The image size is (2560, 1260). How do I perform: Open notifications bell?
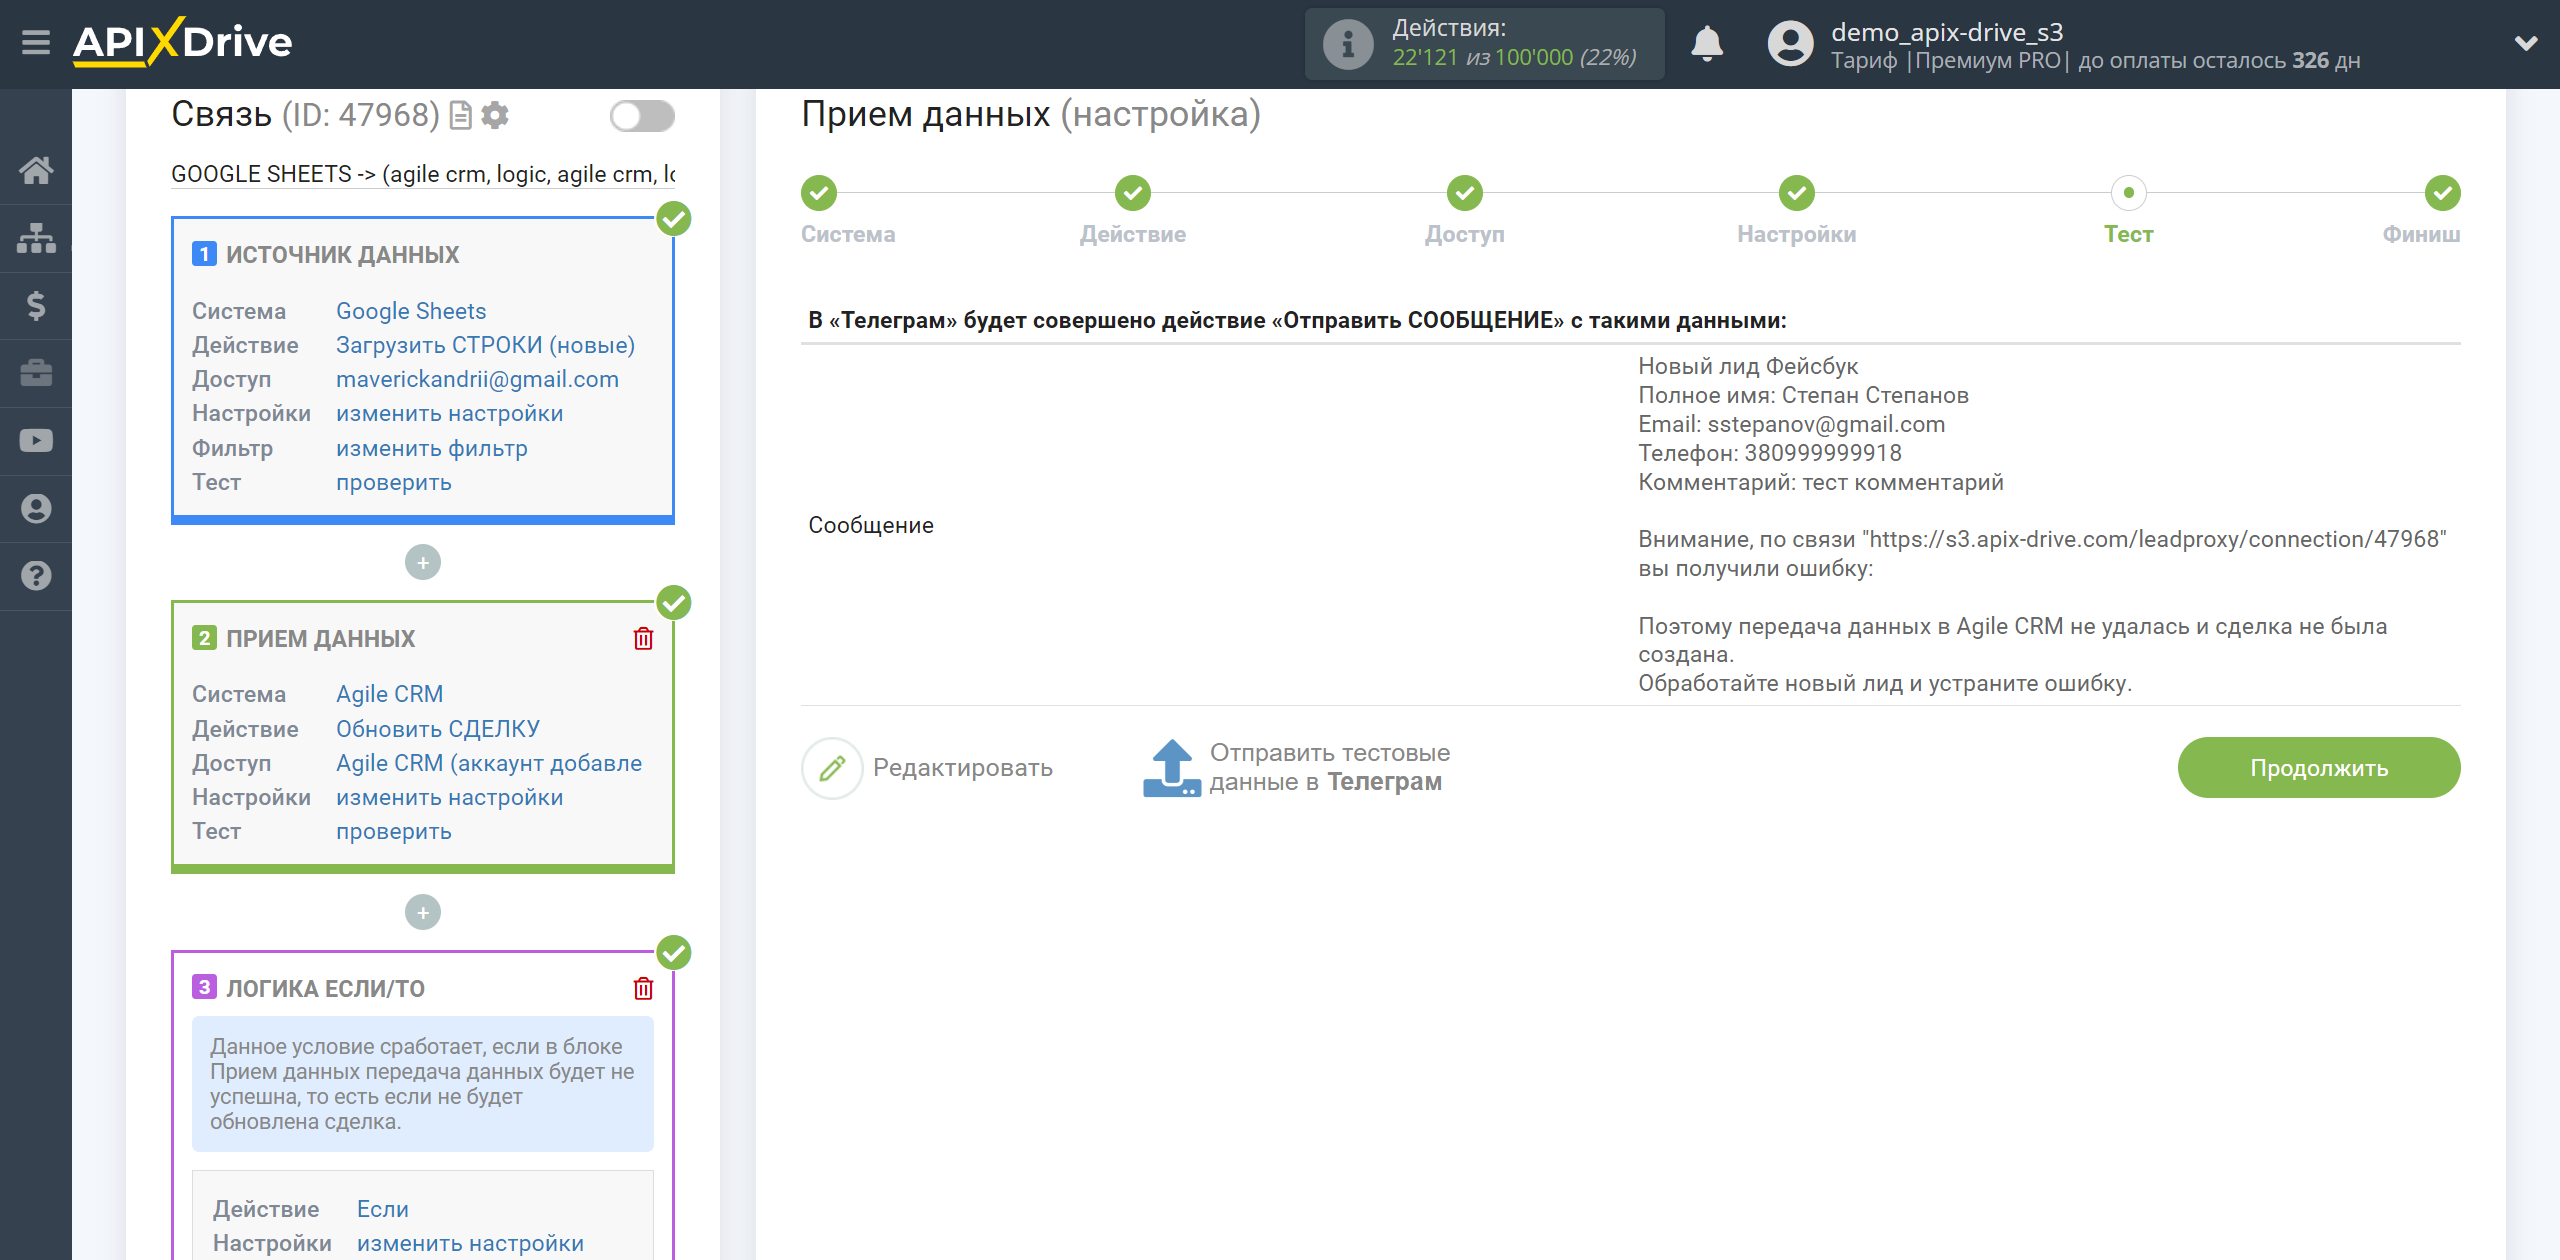point(1707,44)
